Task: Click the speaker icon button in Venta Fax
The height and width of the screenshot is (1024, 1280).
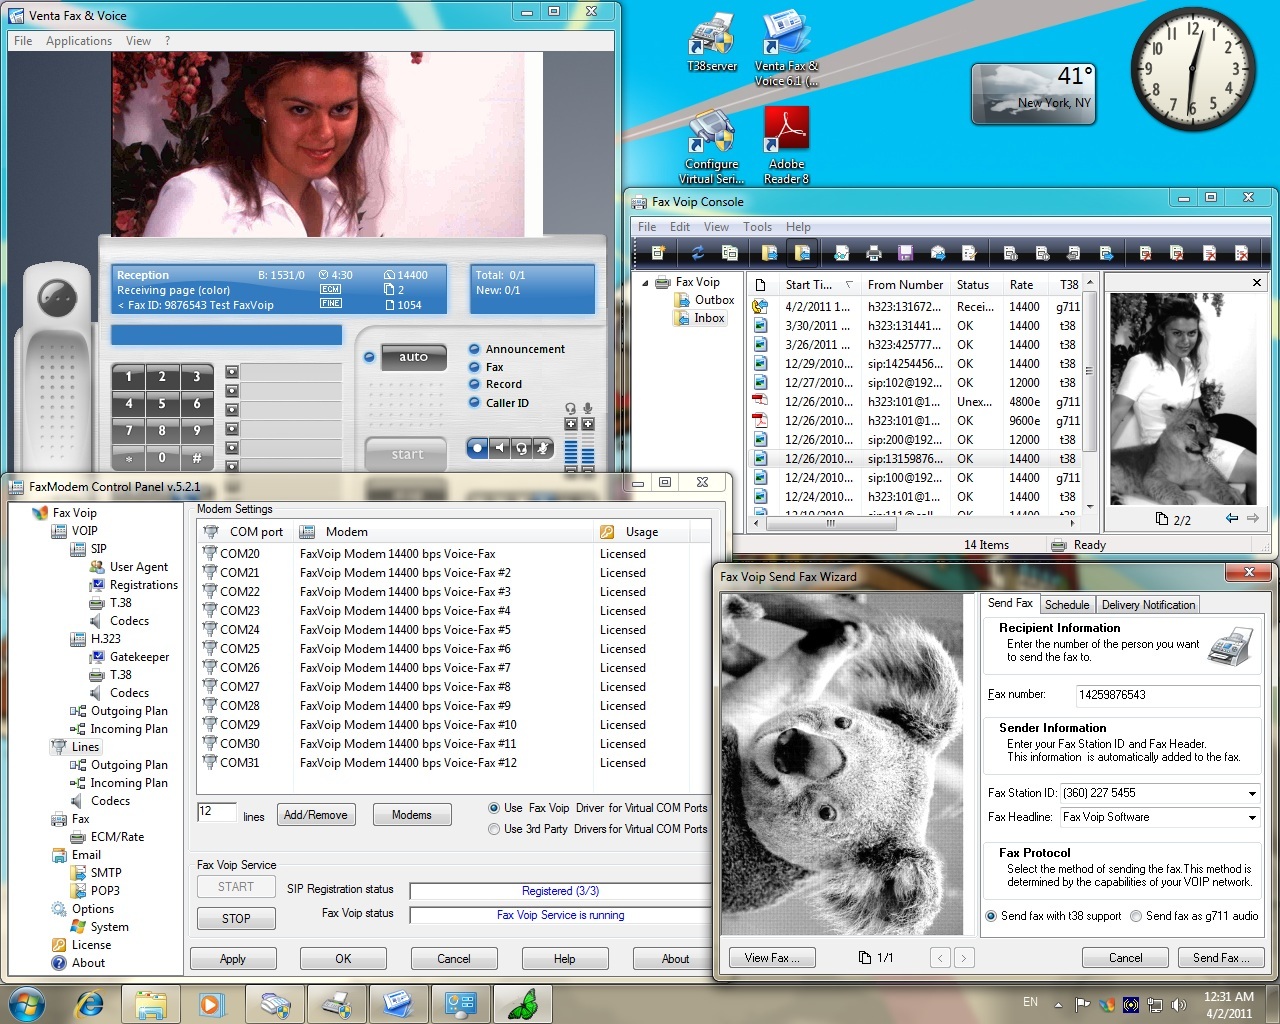Action: [x=499, y=448]
